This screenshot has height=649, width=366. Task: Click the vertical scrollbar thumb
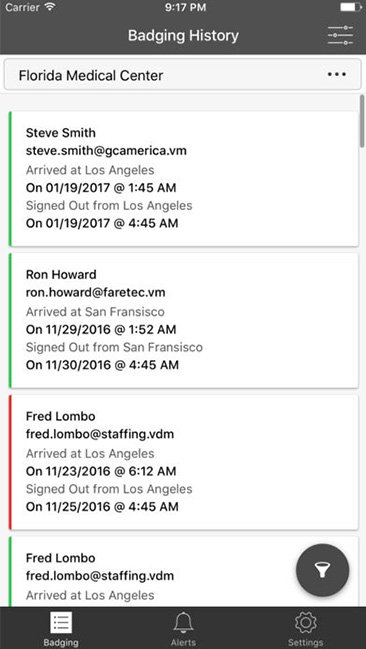coord(362,121)
